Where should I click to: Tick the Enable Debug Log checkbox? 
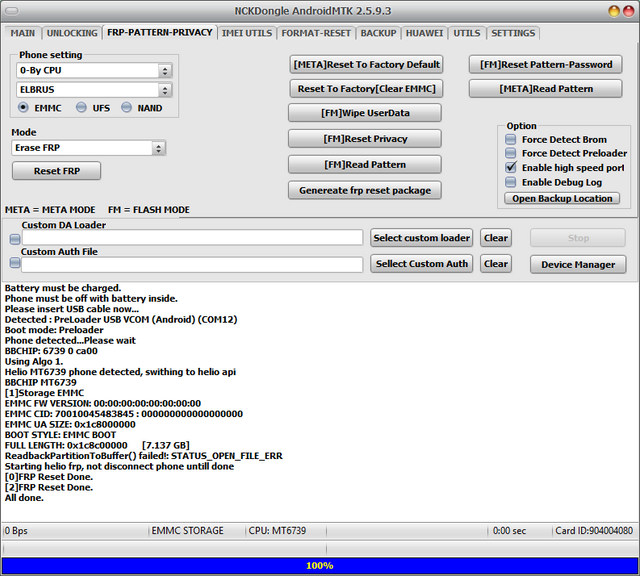click(x=511, y=182)
